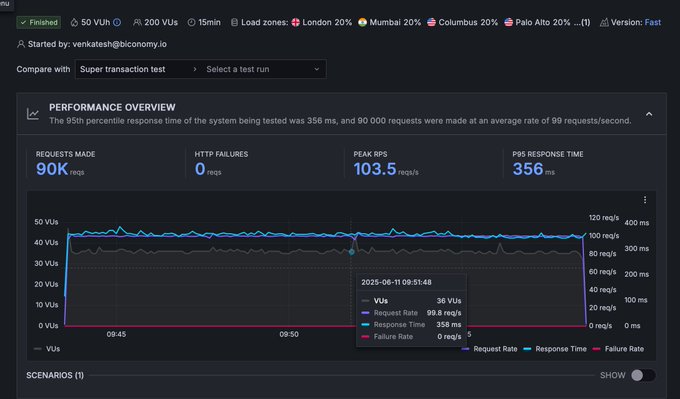Image resolution: width=680 pixels, height=399 pixels.
Task: Click the 200 VUs users icon
Action: [137, 22]
